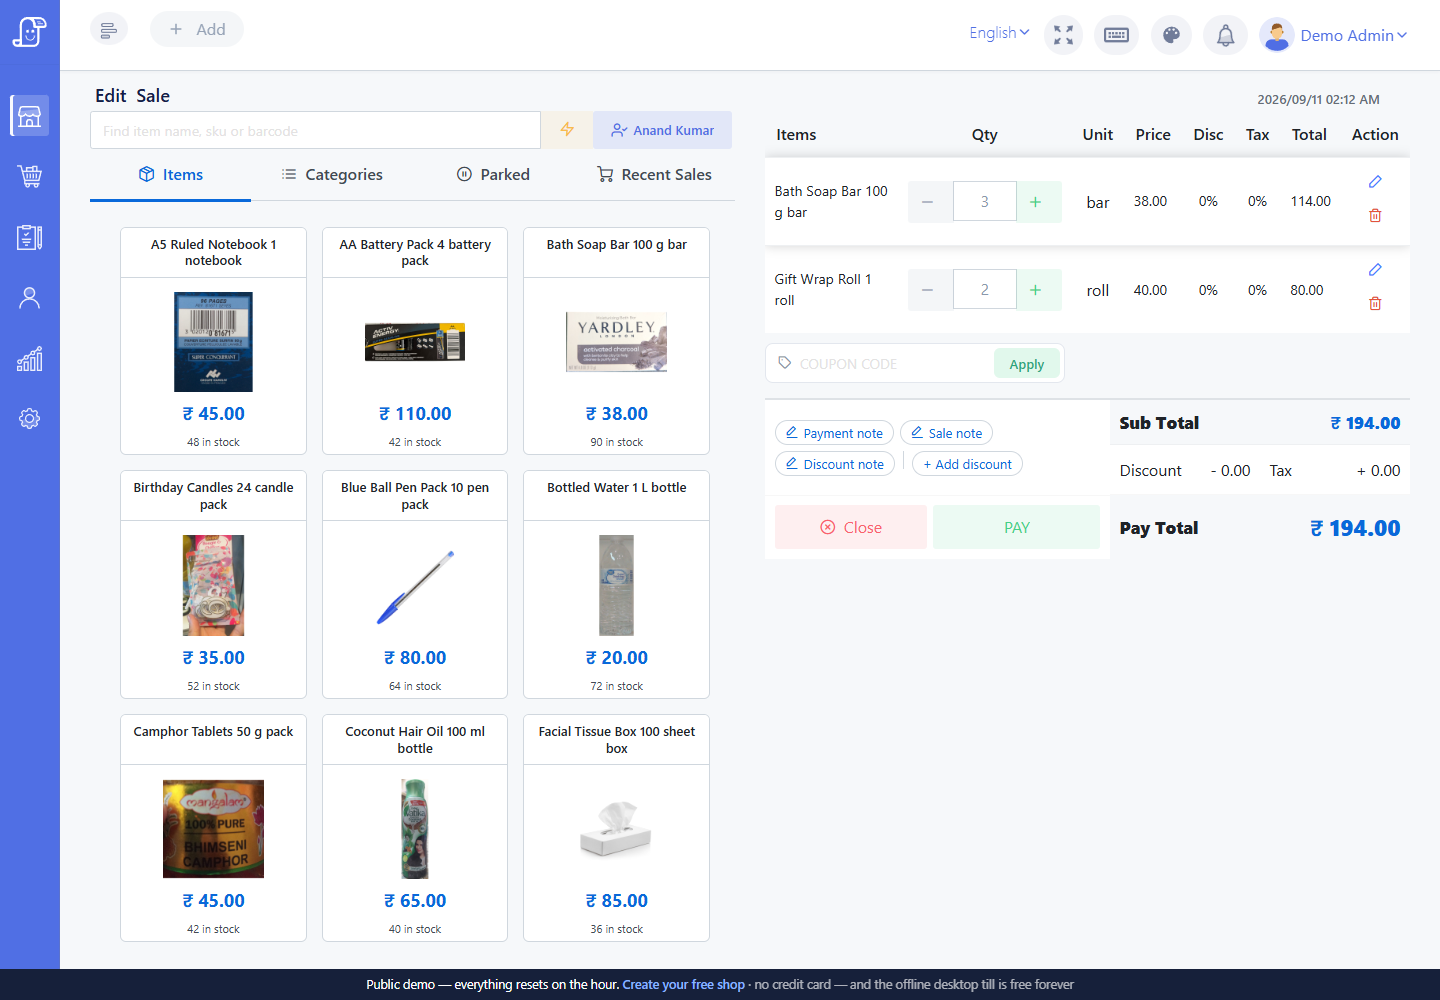Select customer Anand Kumar button
The image size is (1440, 1000).
point(663,130)
